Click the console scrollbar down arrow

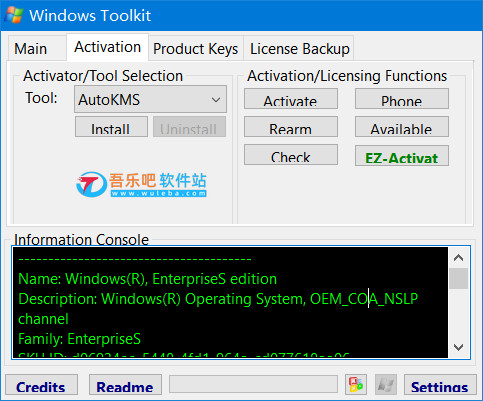[459, 347]
